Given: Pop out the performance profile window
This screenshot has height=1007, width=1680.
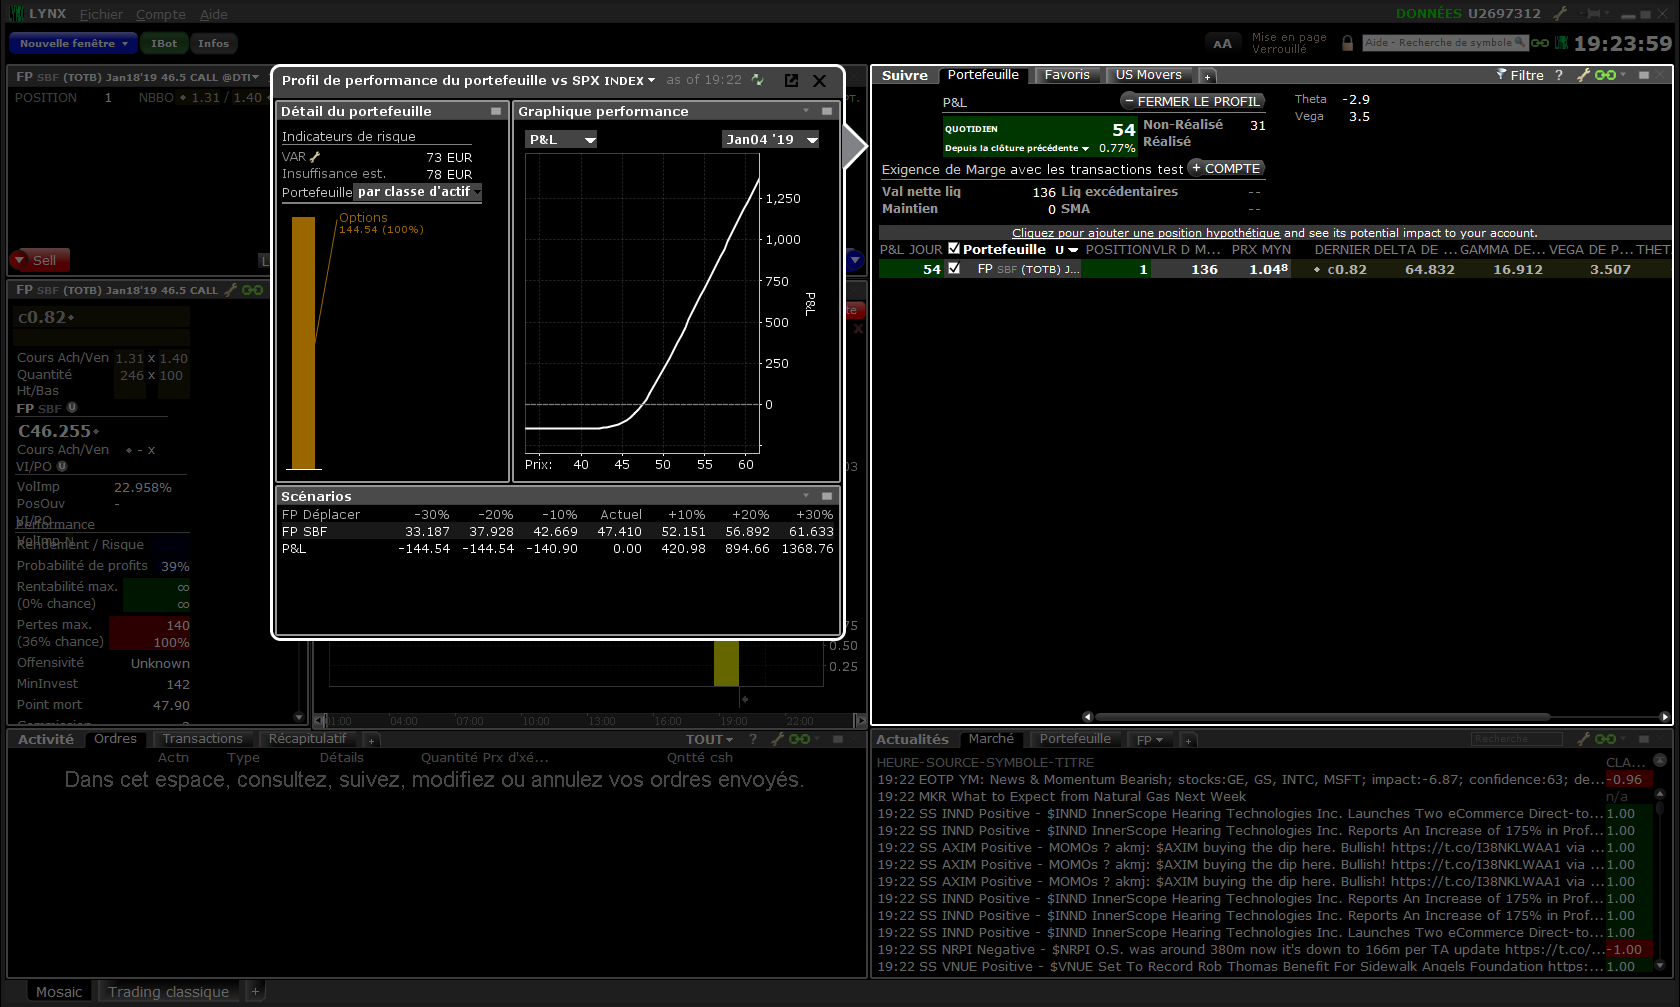Looking at the screenshot, I should (x=791, y=81).
